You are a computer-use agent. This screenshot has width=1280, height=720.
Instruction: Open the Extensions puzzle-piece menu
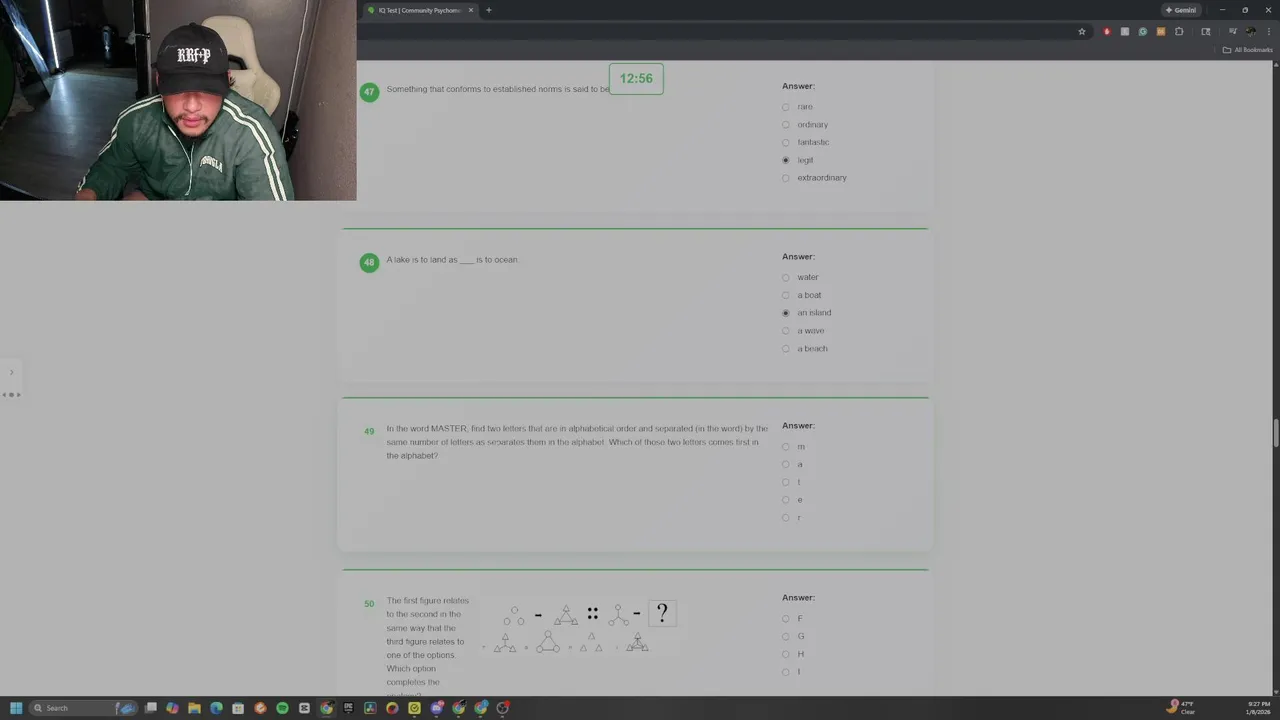1179,32
